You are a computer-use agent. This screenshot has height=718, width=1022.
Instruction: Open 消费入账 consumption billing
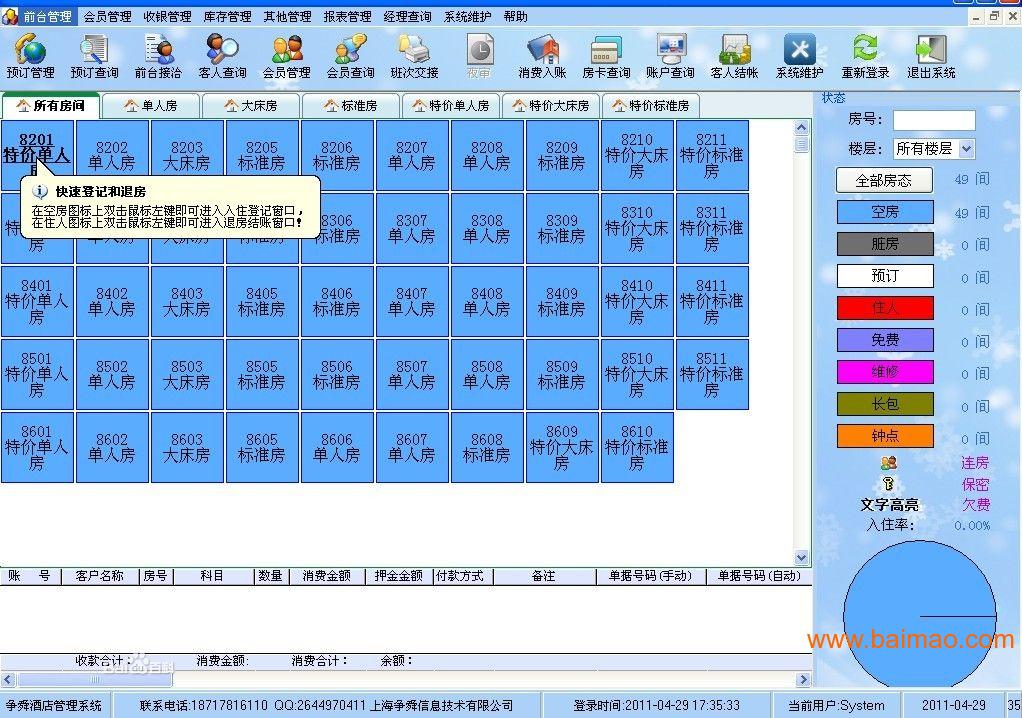tap(542, 55)
